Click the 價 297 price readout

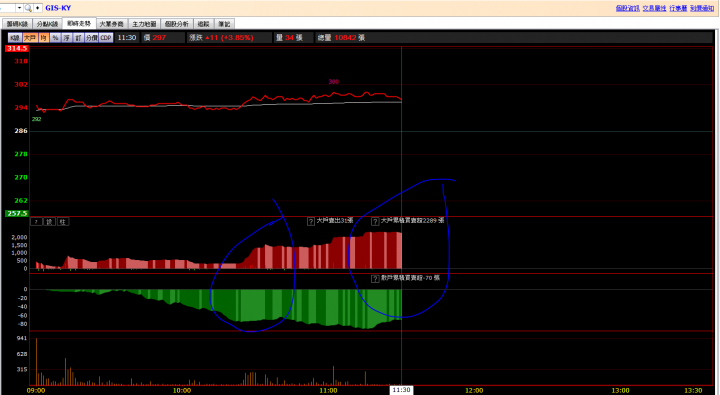(155, 38)
